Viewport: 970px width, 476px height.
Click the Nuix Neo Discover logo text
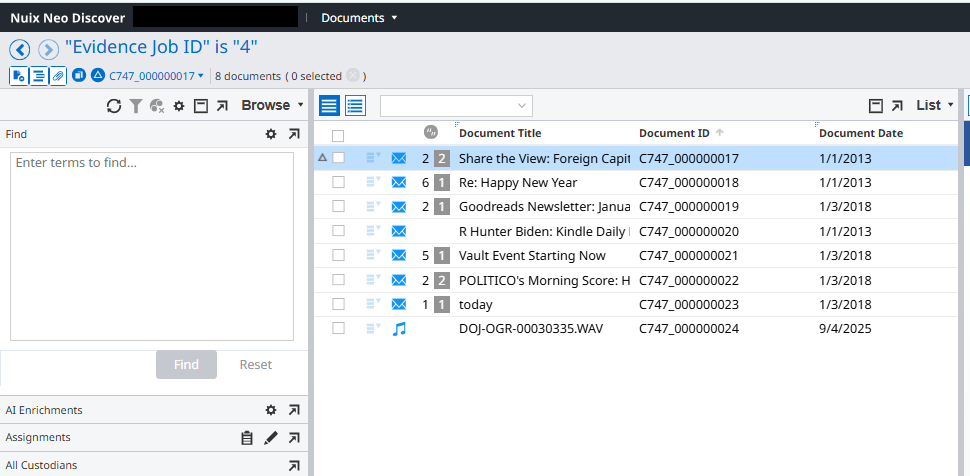pyautogui.click(x=67, y=18)
